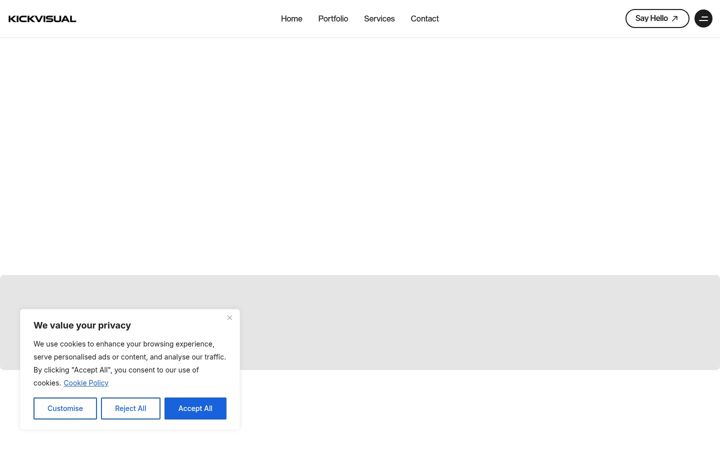This screenshot has width=720, height=450.
Task: Open the round hamburger menu icon
Action: (x=703, y=18)
